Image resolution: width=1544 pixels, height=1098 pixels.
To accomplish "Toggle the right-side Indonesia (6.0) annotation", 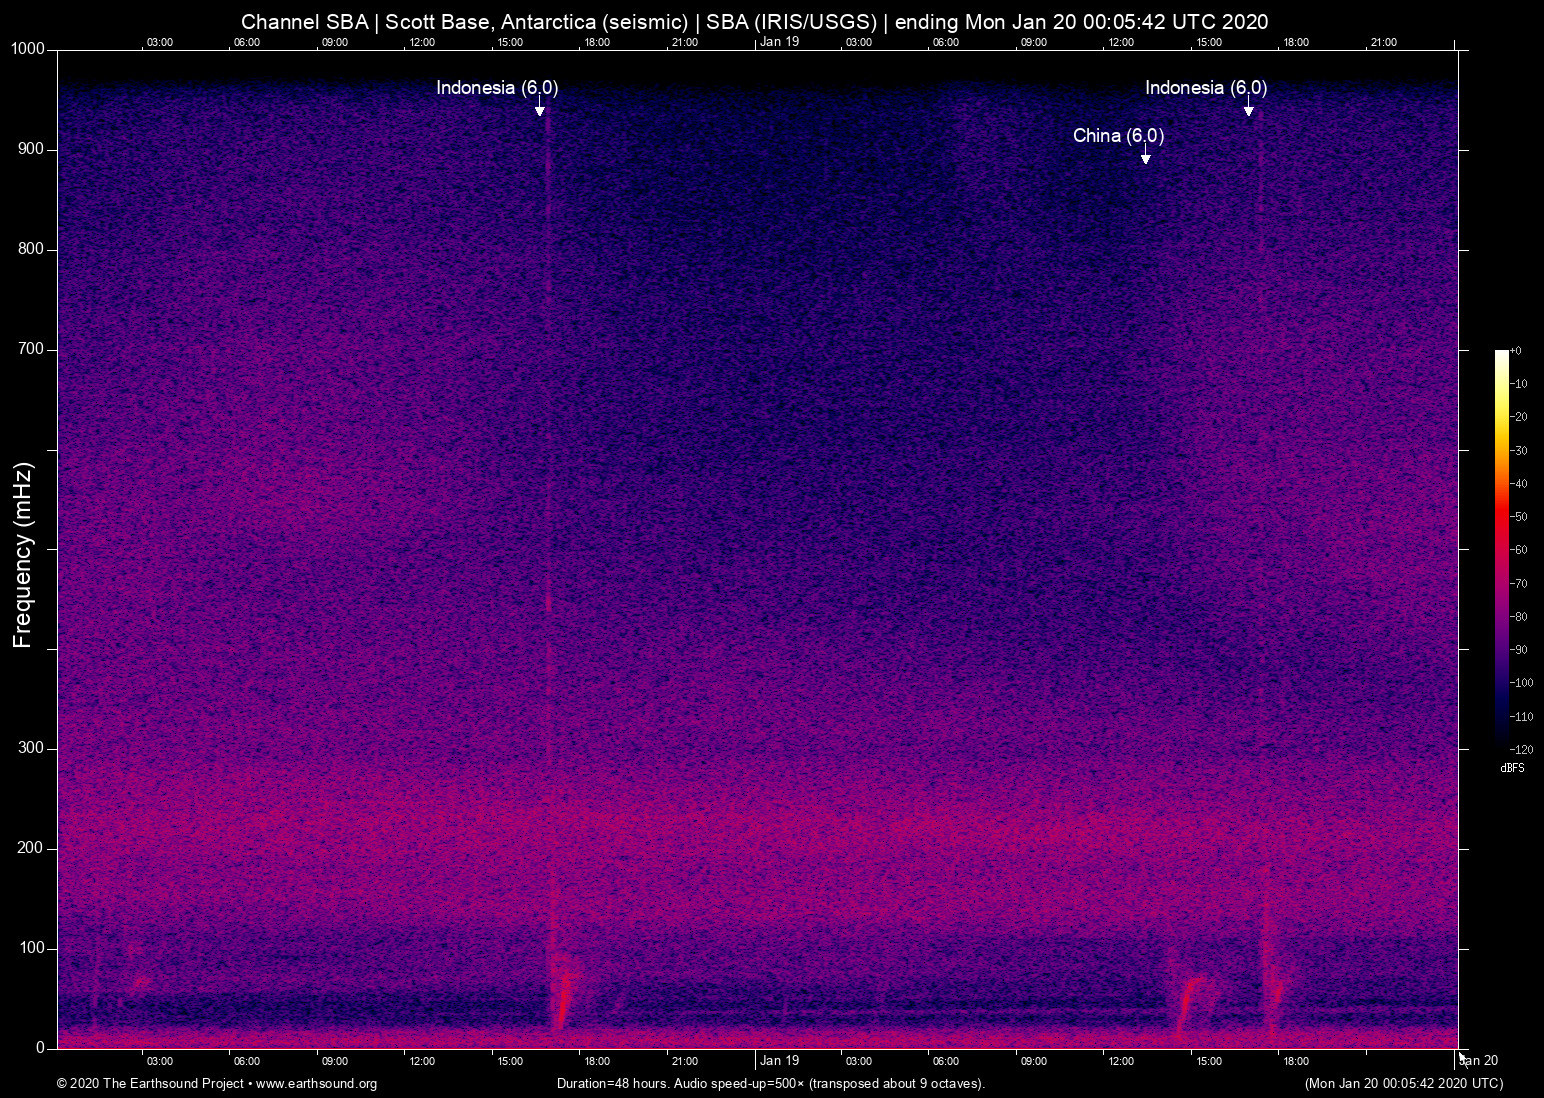I will click(x=1205, y=88).
